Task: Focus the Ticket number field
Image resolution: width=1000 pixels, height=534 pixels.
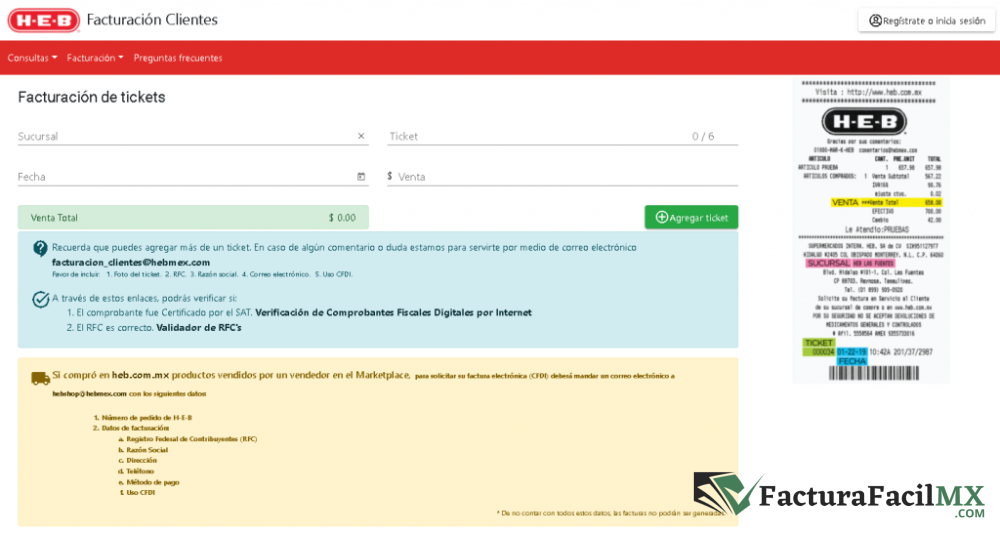Action: [562, 137]
